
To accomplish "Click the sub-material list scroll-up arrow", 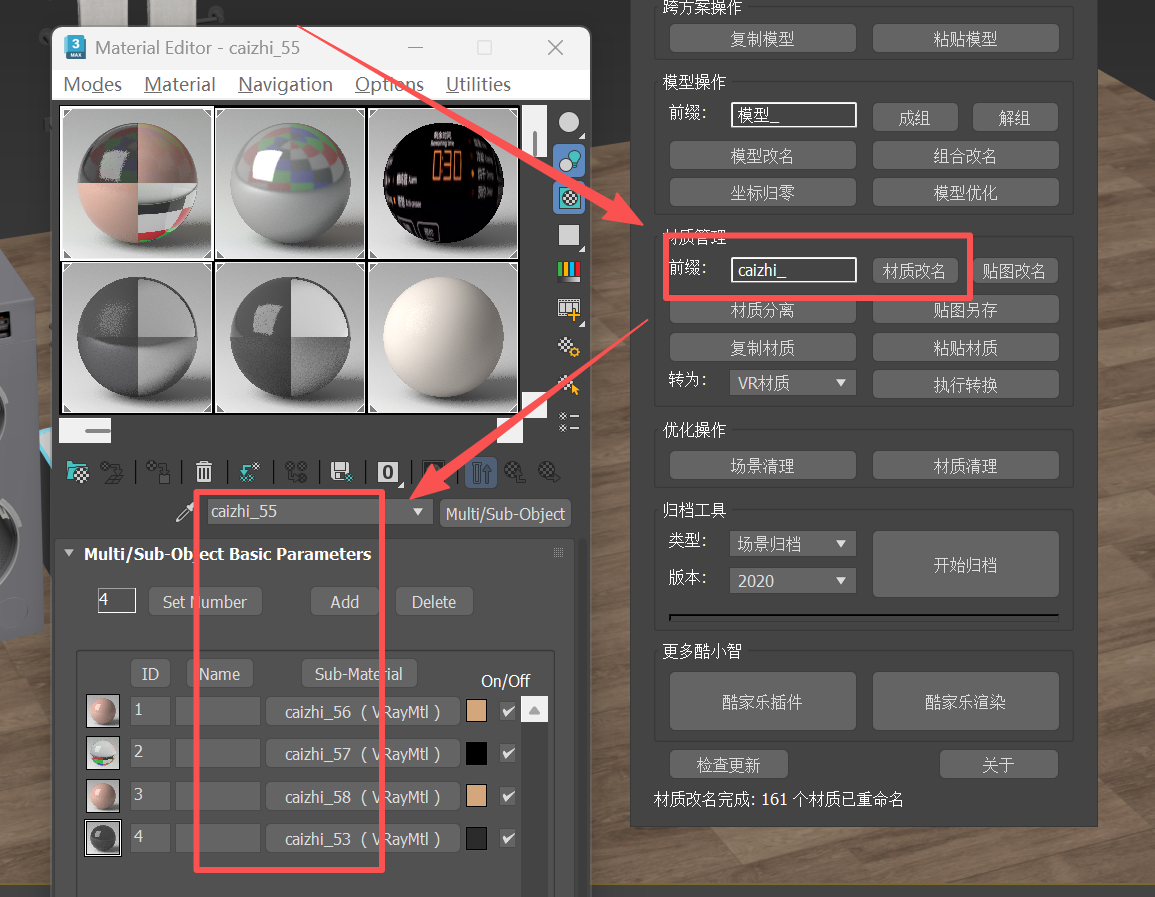I will tap(534, 710).
